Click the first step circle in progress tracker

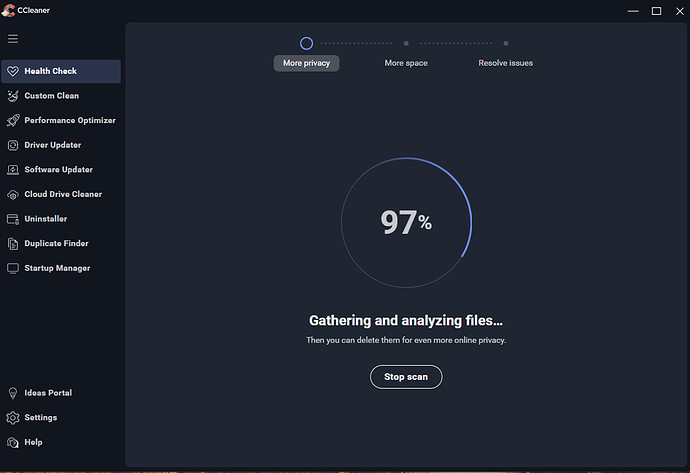point(307,43)
